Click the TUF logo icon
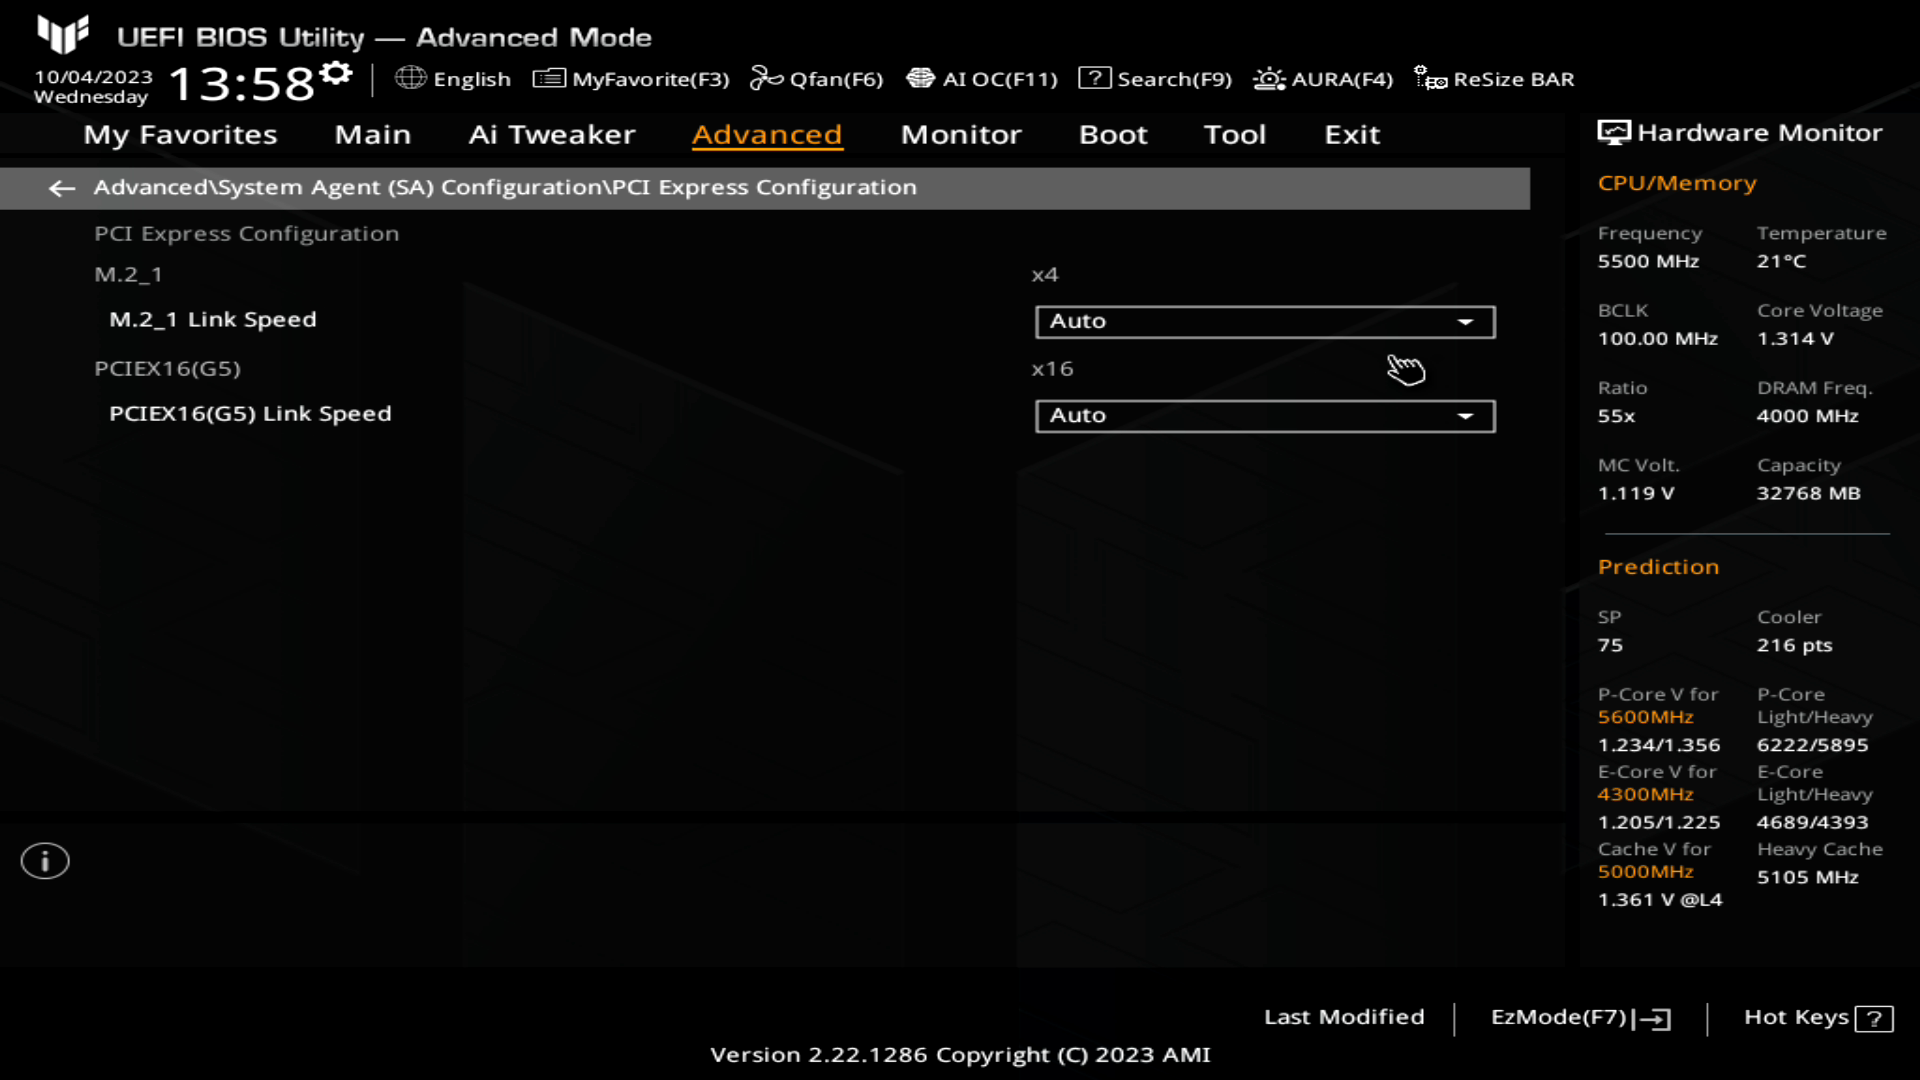 click(x=63, y=34)
